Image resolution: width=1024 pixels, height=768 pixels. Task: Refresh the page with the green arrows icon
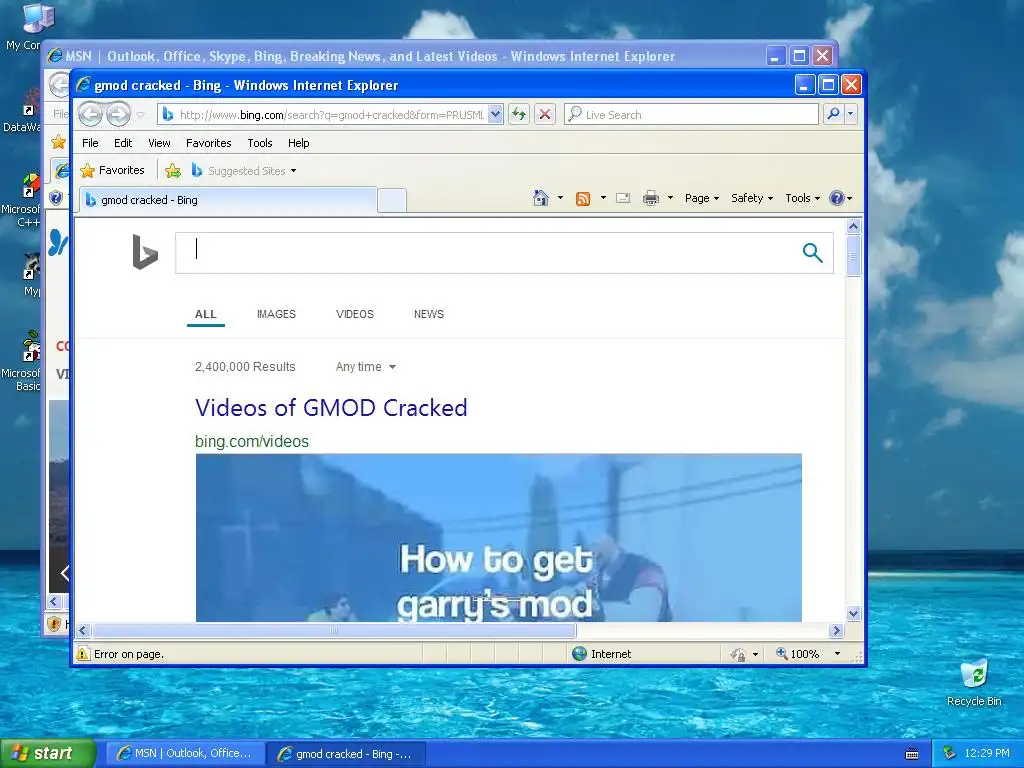coord(519,114)
